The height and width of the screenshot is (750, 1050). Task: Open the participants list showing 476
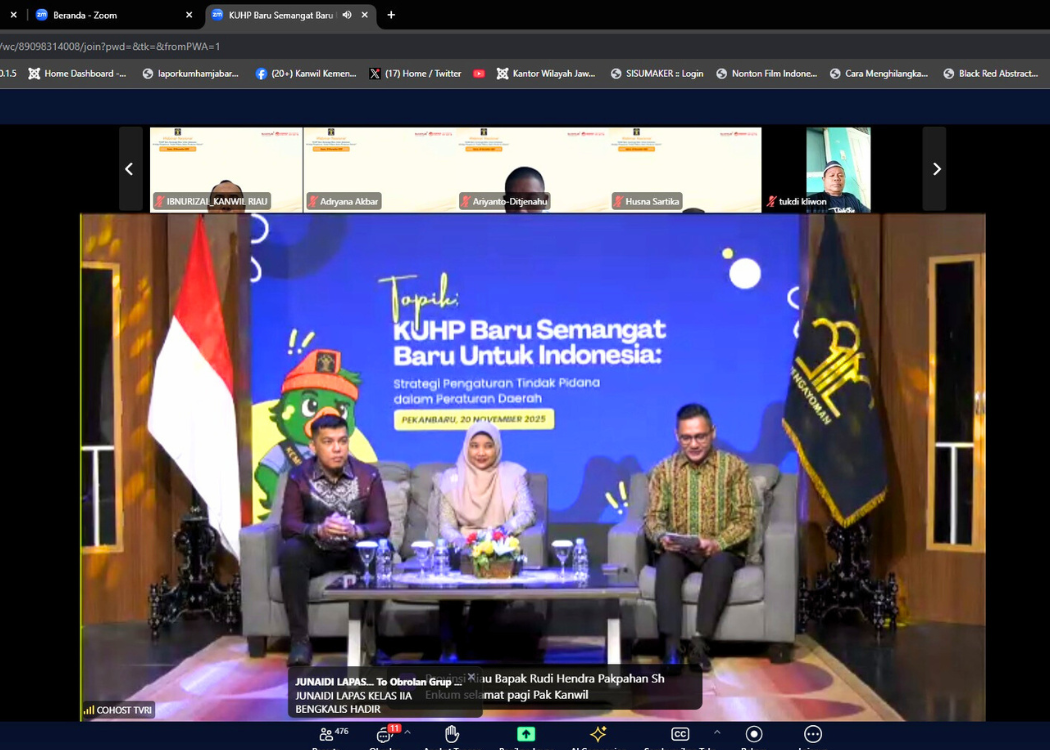pos(327,735)
